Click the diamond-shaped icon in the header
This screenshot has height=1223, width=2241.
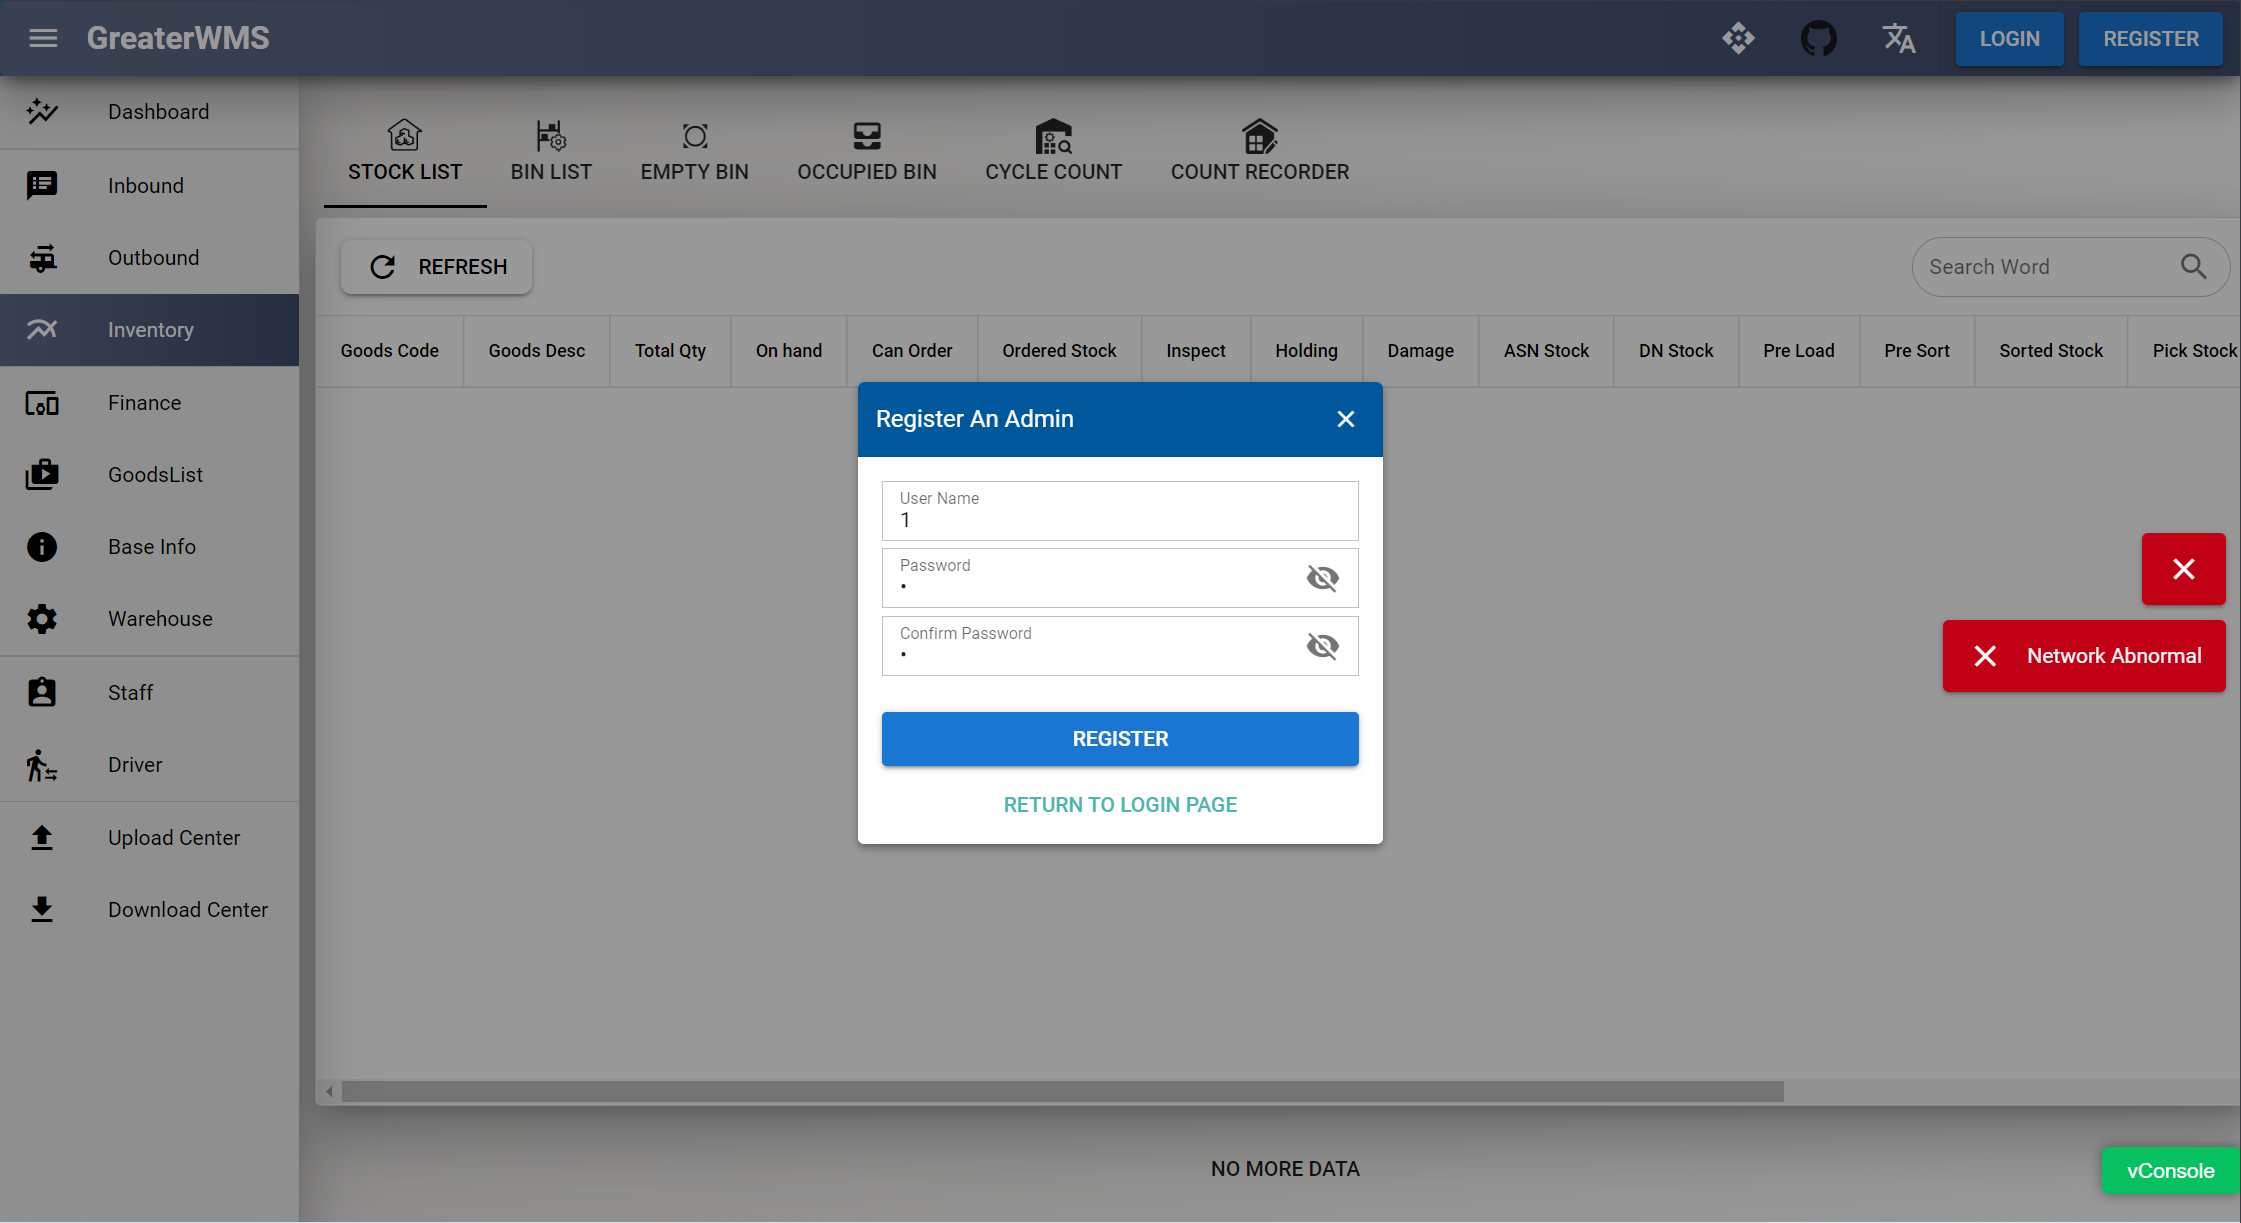pos(1738,39)
